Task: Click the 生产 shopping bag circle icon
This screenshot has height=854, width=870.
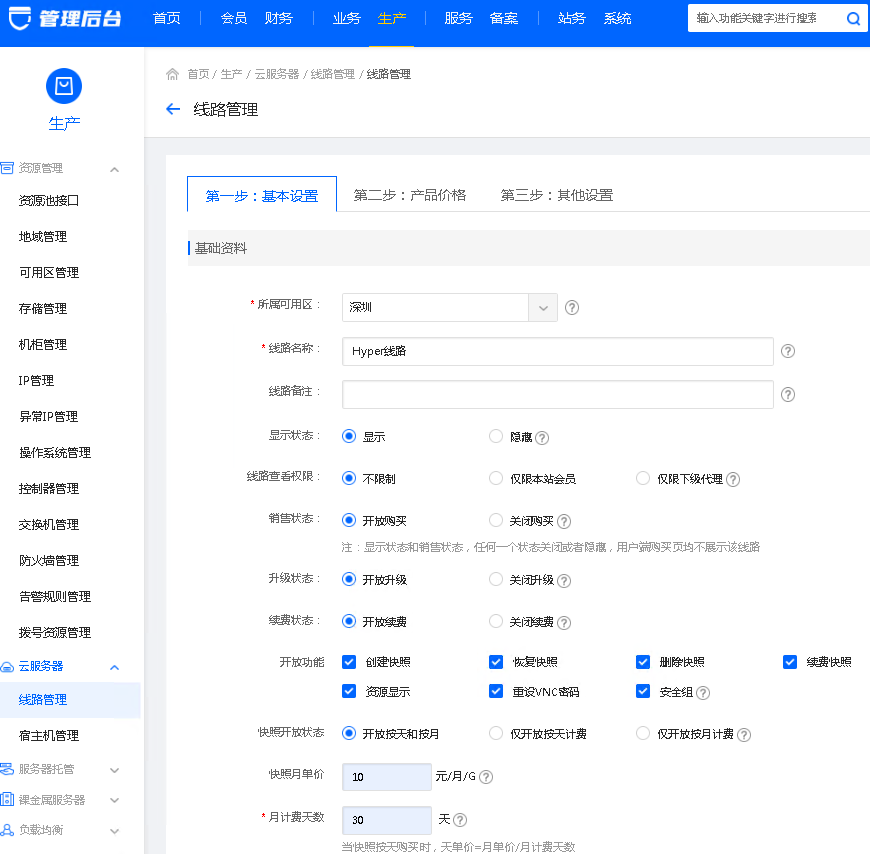Action: (x=64, y=86)
